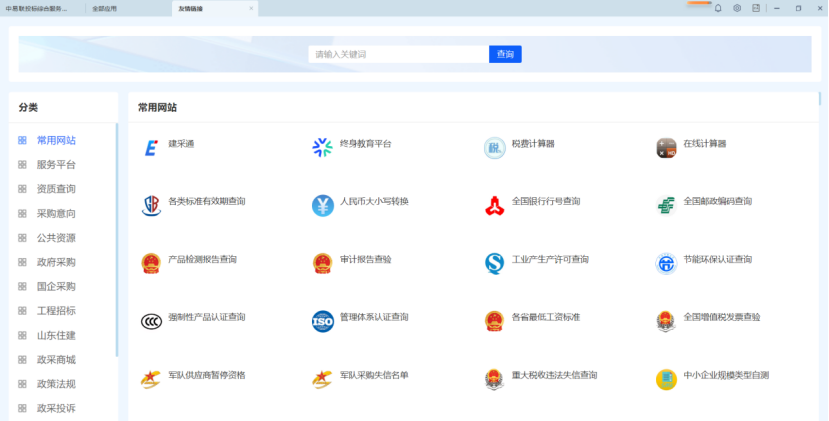The image size is (829, 421).
Task: Open the 军队采购失信名单 link
Action: click(374, 375)
